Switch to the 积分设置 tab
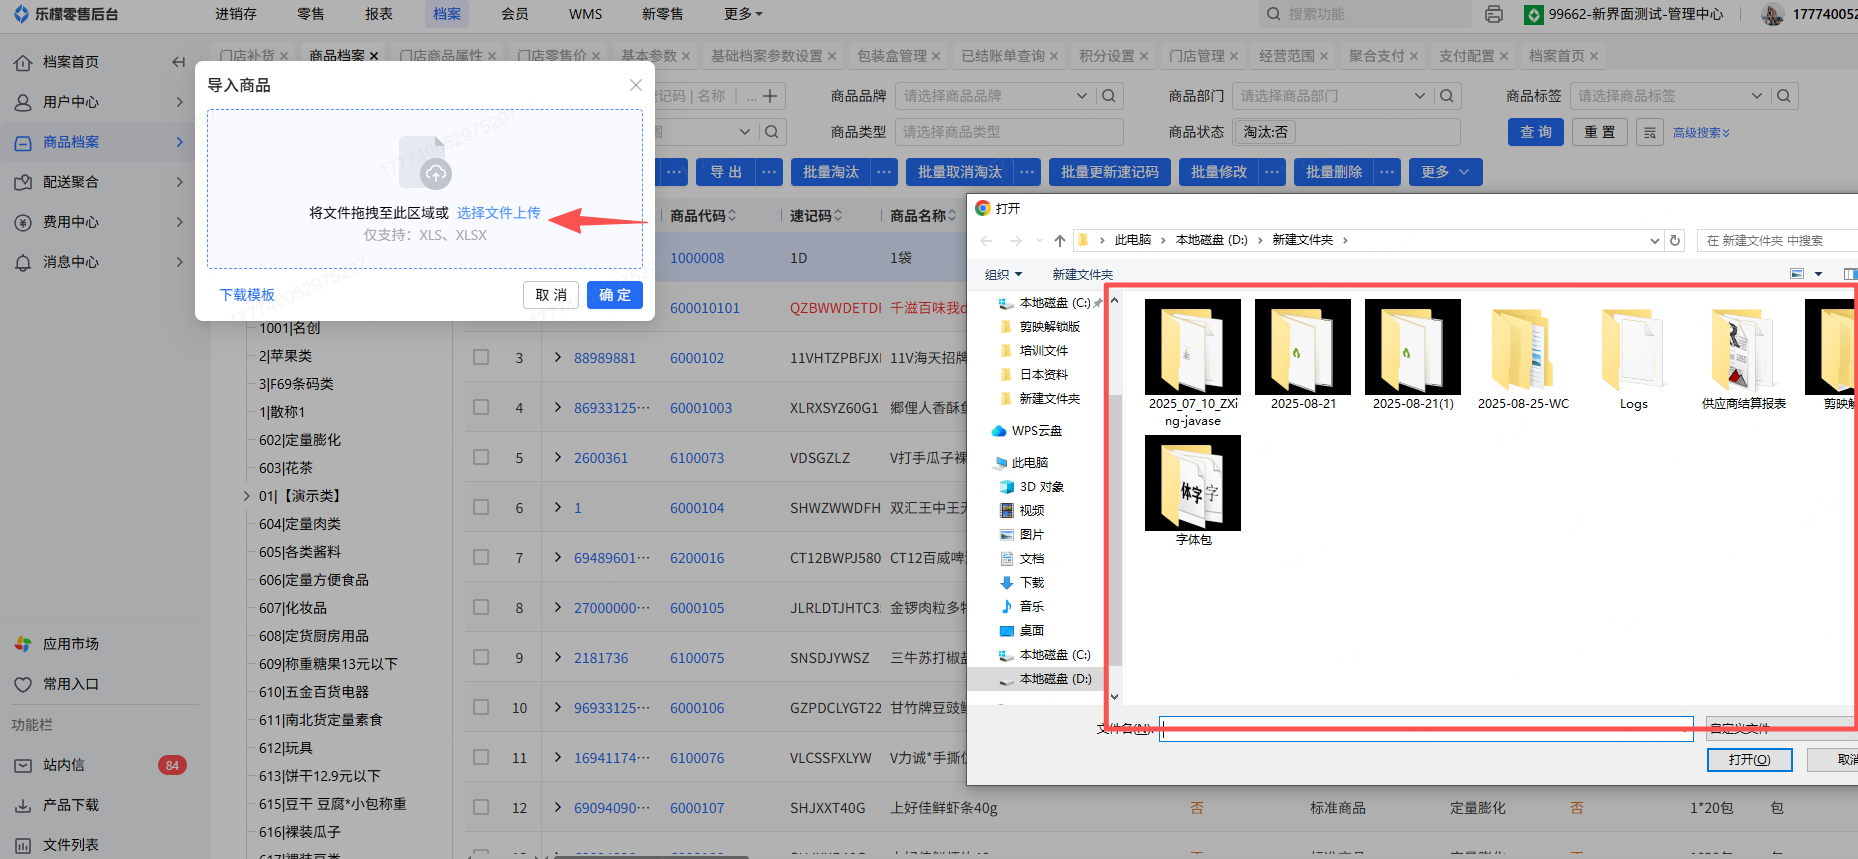 (1107, 56)
